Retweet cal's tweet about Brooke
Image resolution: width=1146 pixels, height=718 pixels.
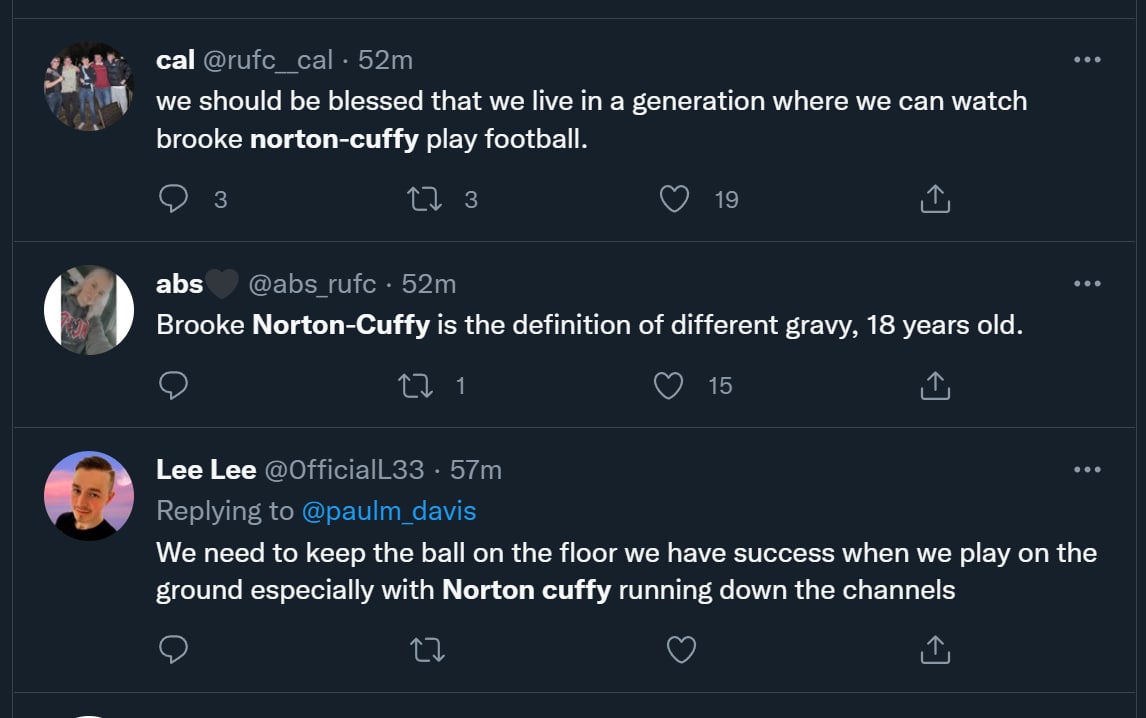[427, 199]
